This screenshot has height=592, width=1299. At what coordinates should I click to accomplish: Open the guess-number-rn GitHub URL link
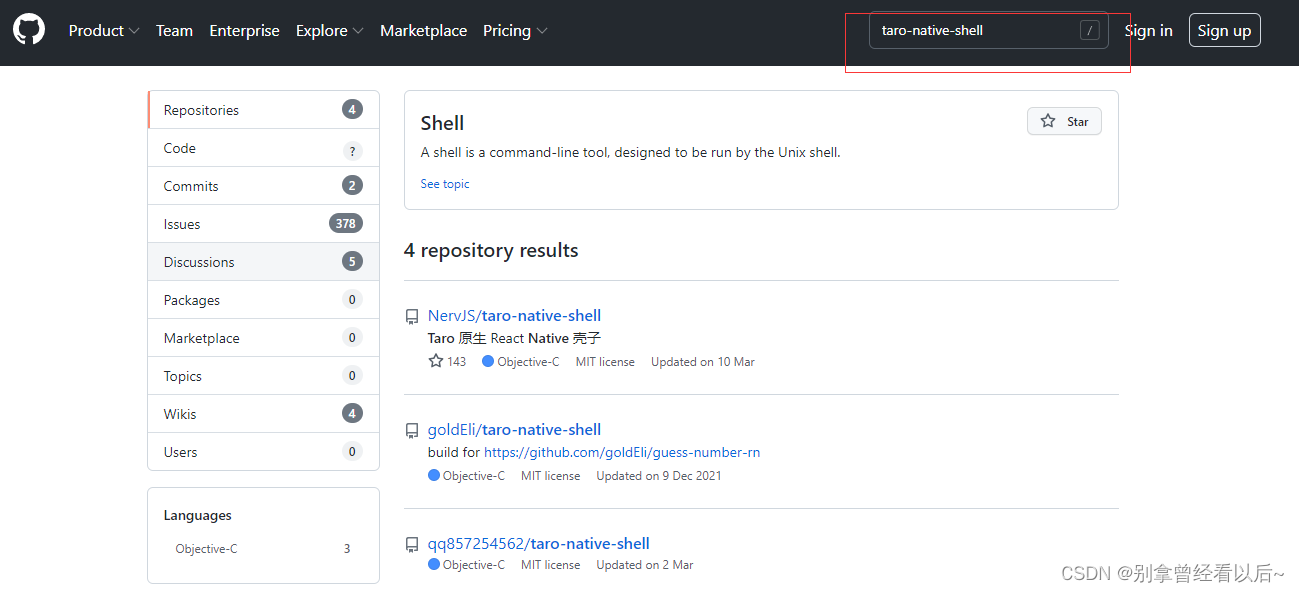622,453
